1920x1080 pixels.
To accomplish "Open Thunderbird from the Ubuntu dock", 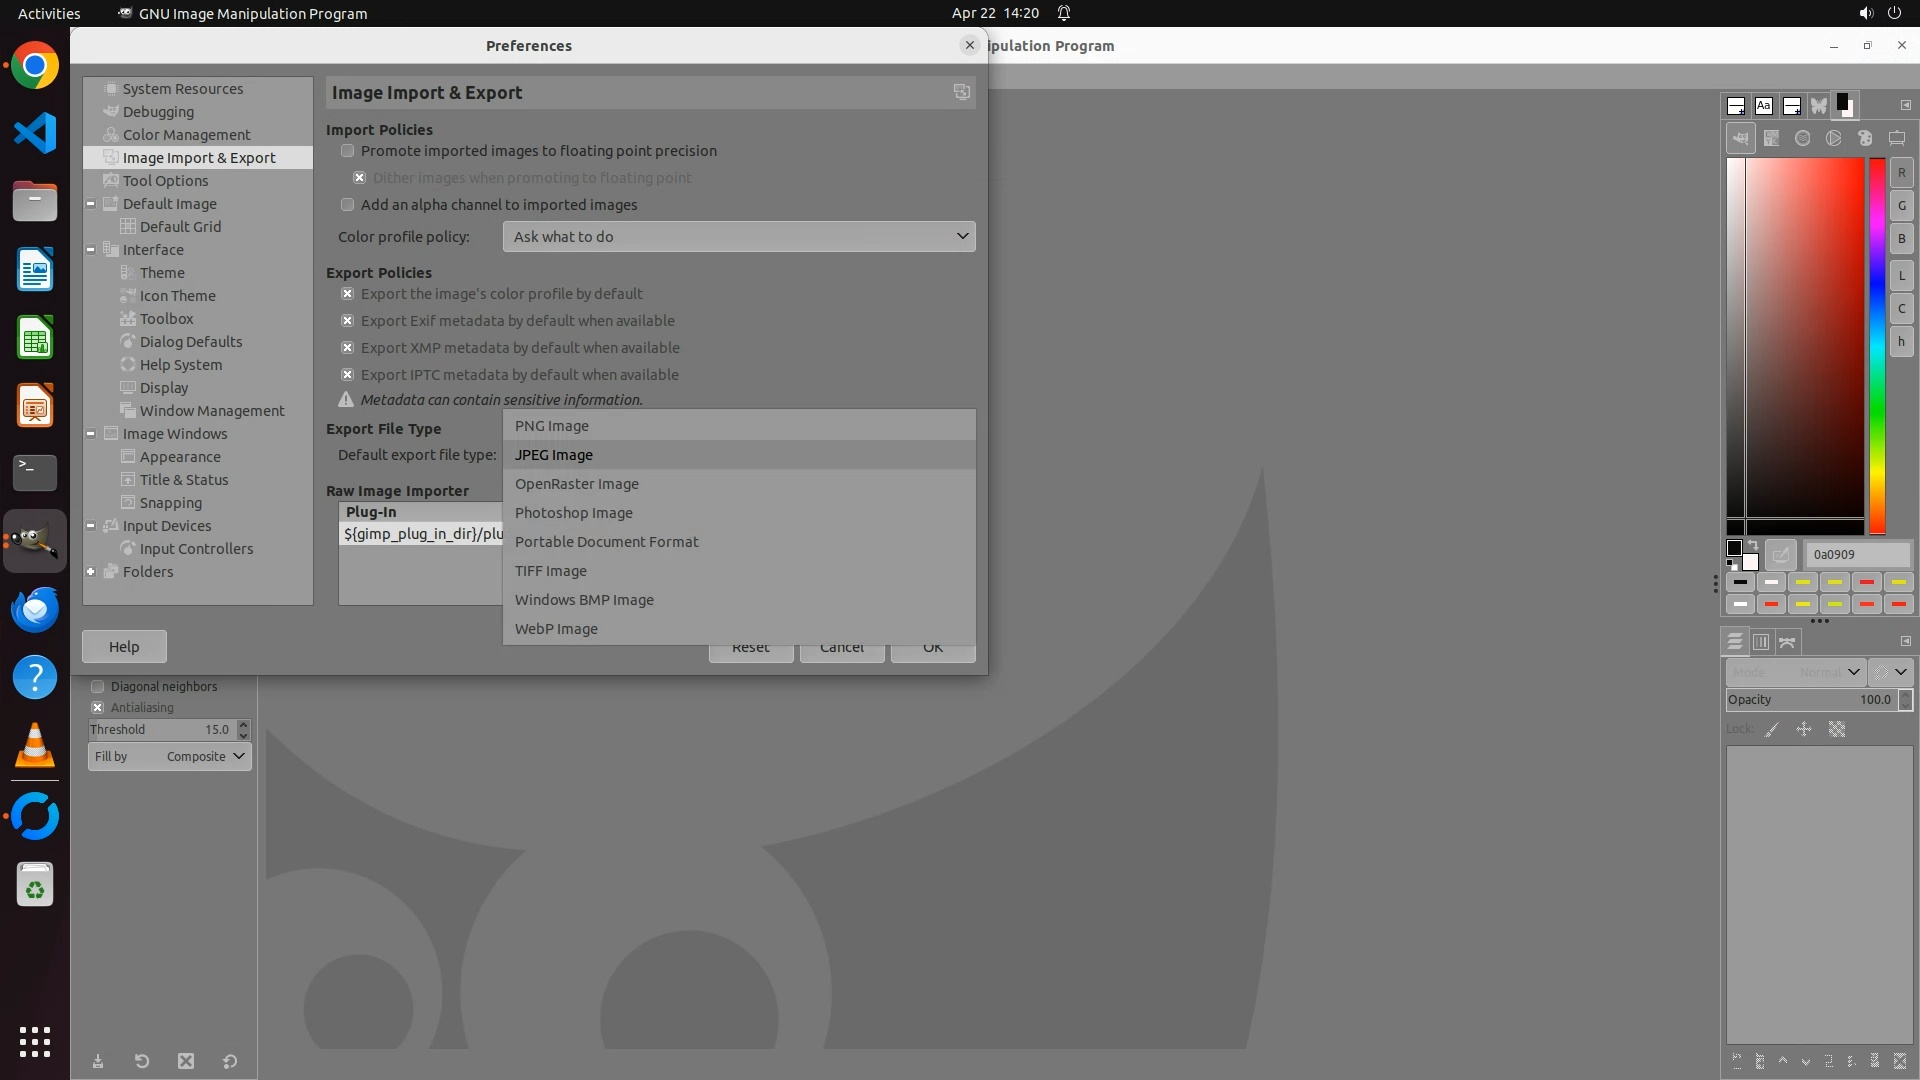I will [x=35, y=609].
